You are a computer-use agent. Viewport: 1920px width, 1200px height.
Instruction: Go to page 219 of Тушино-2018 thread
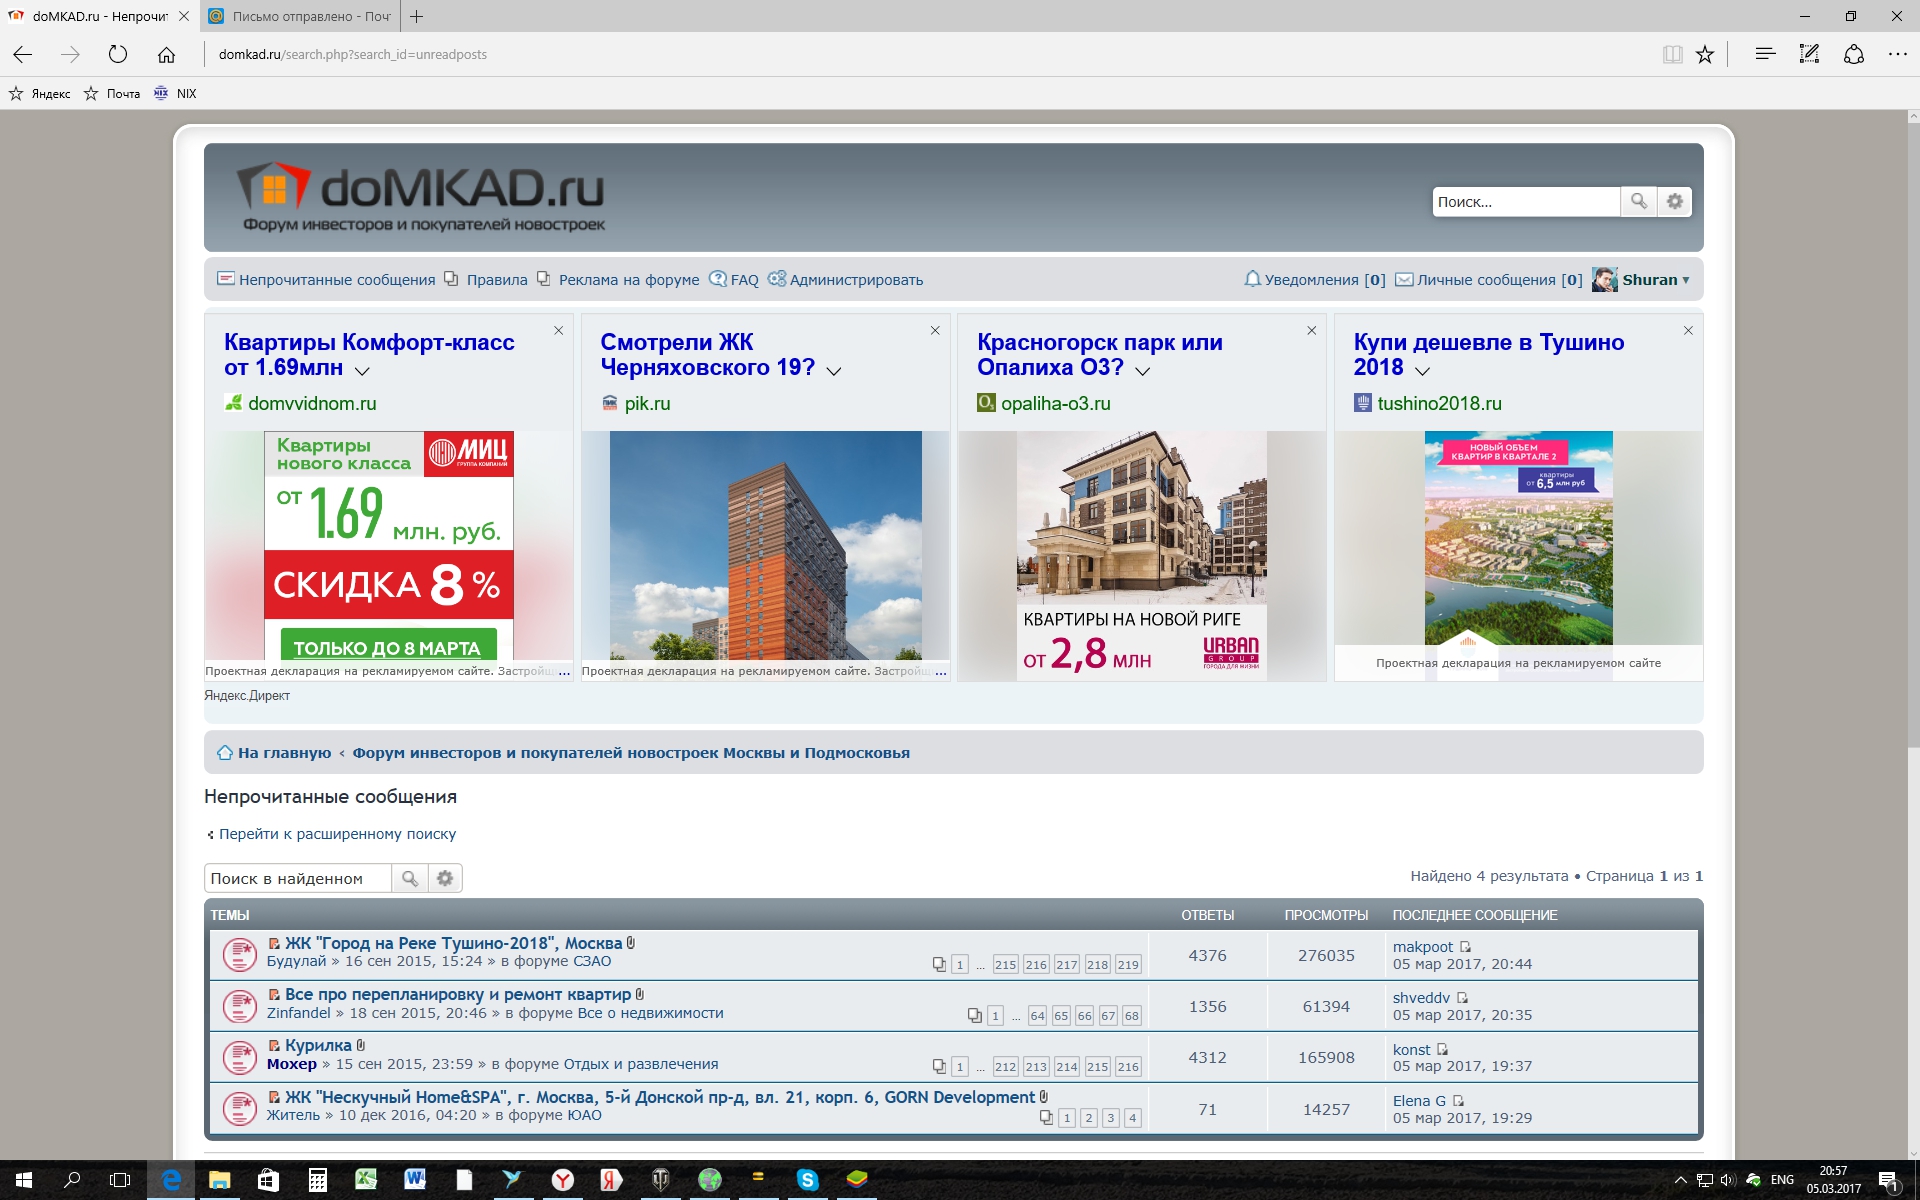1127,965
